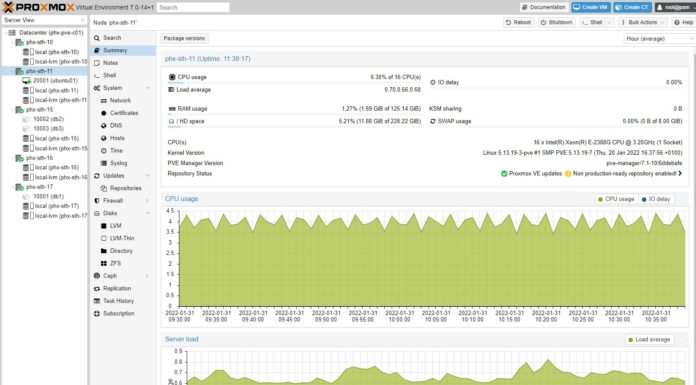
Task: Click the Package versions button
Action: pyautogui.click(x=184, y=38)
